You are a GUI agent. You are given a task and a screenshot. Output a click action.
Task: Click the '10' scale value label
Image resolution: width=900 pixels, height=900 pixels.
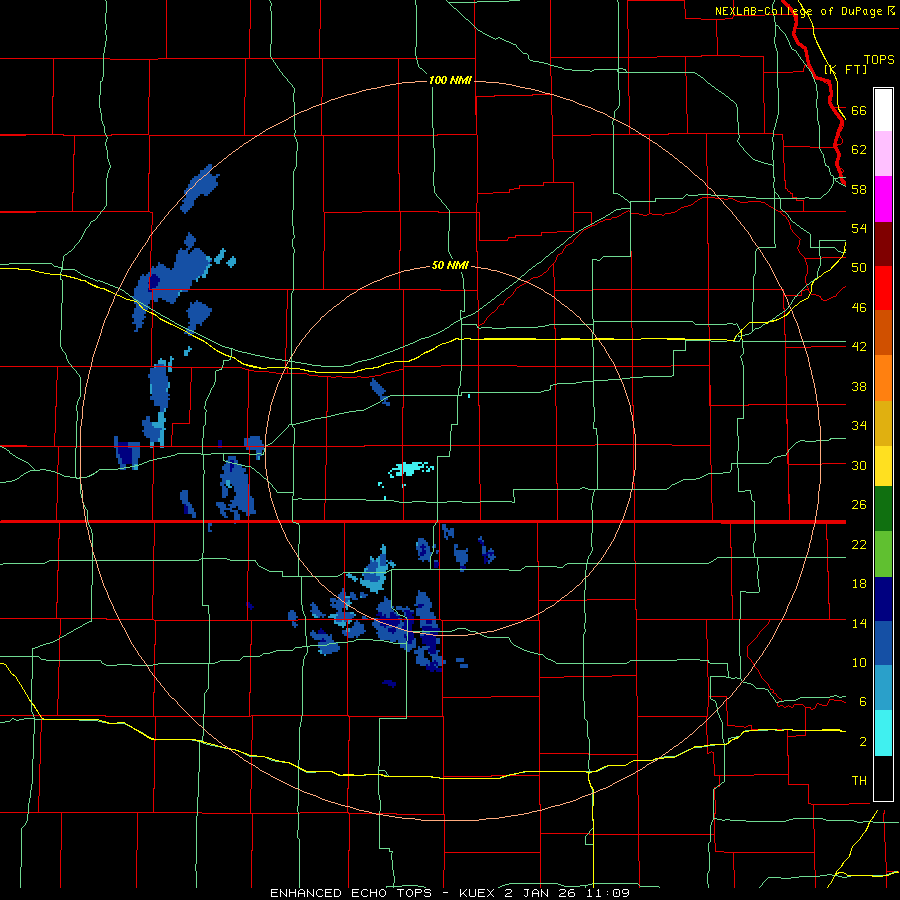pyautogui.click(x=859, y=662)
